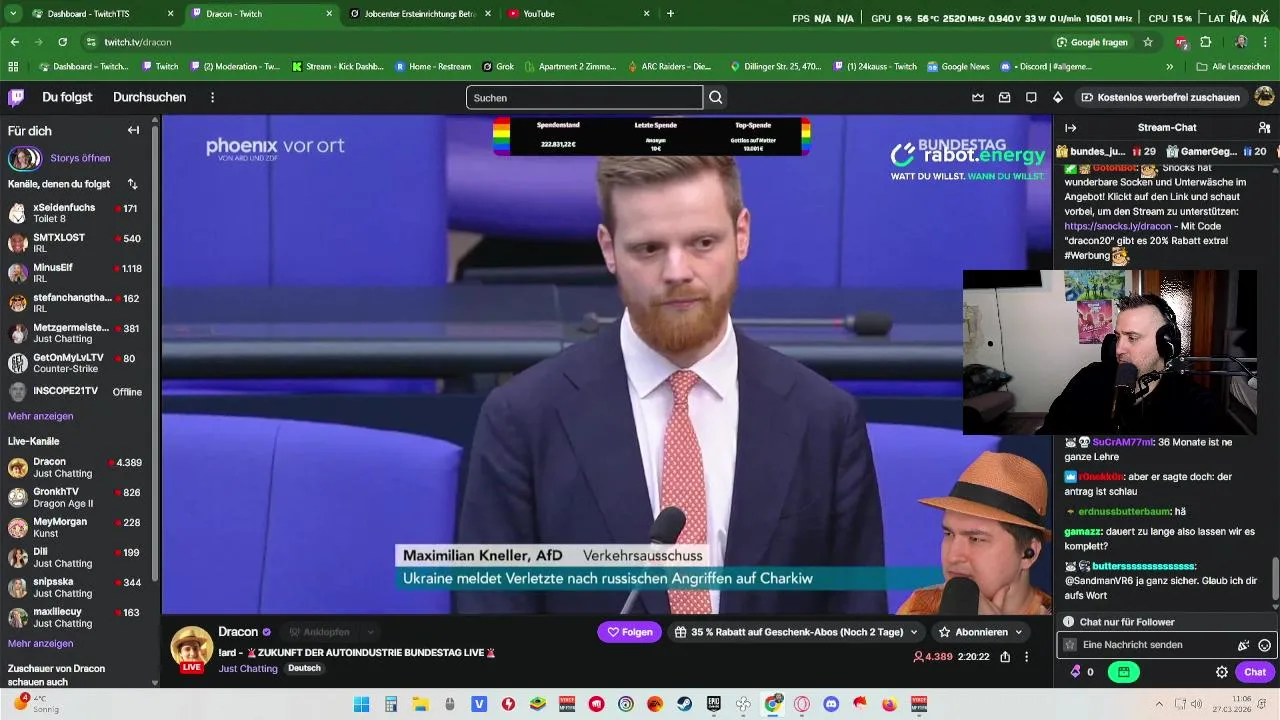Screen dimensions: 1280x720
Task: Focus the Twitch Suchen search field
Action: tap(584, 97)
